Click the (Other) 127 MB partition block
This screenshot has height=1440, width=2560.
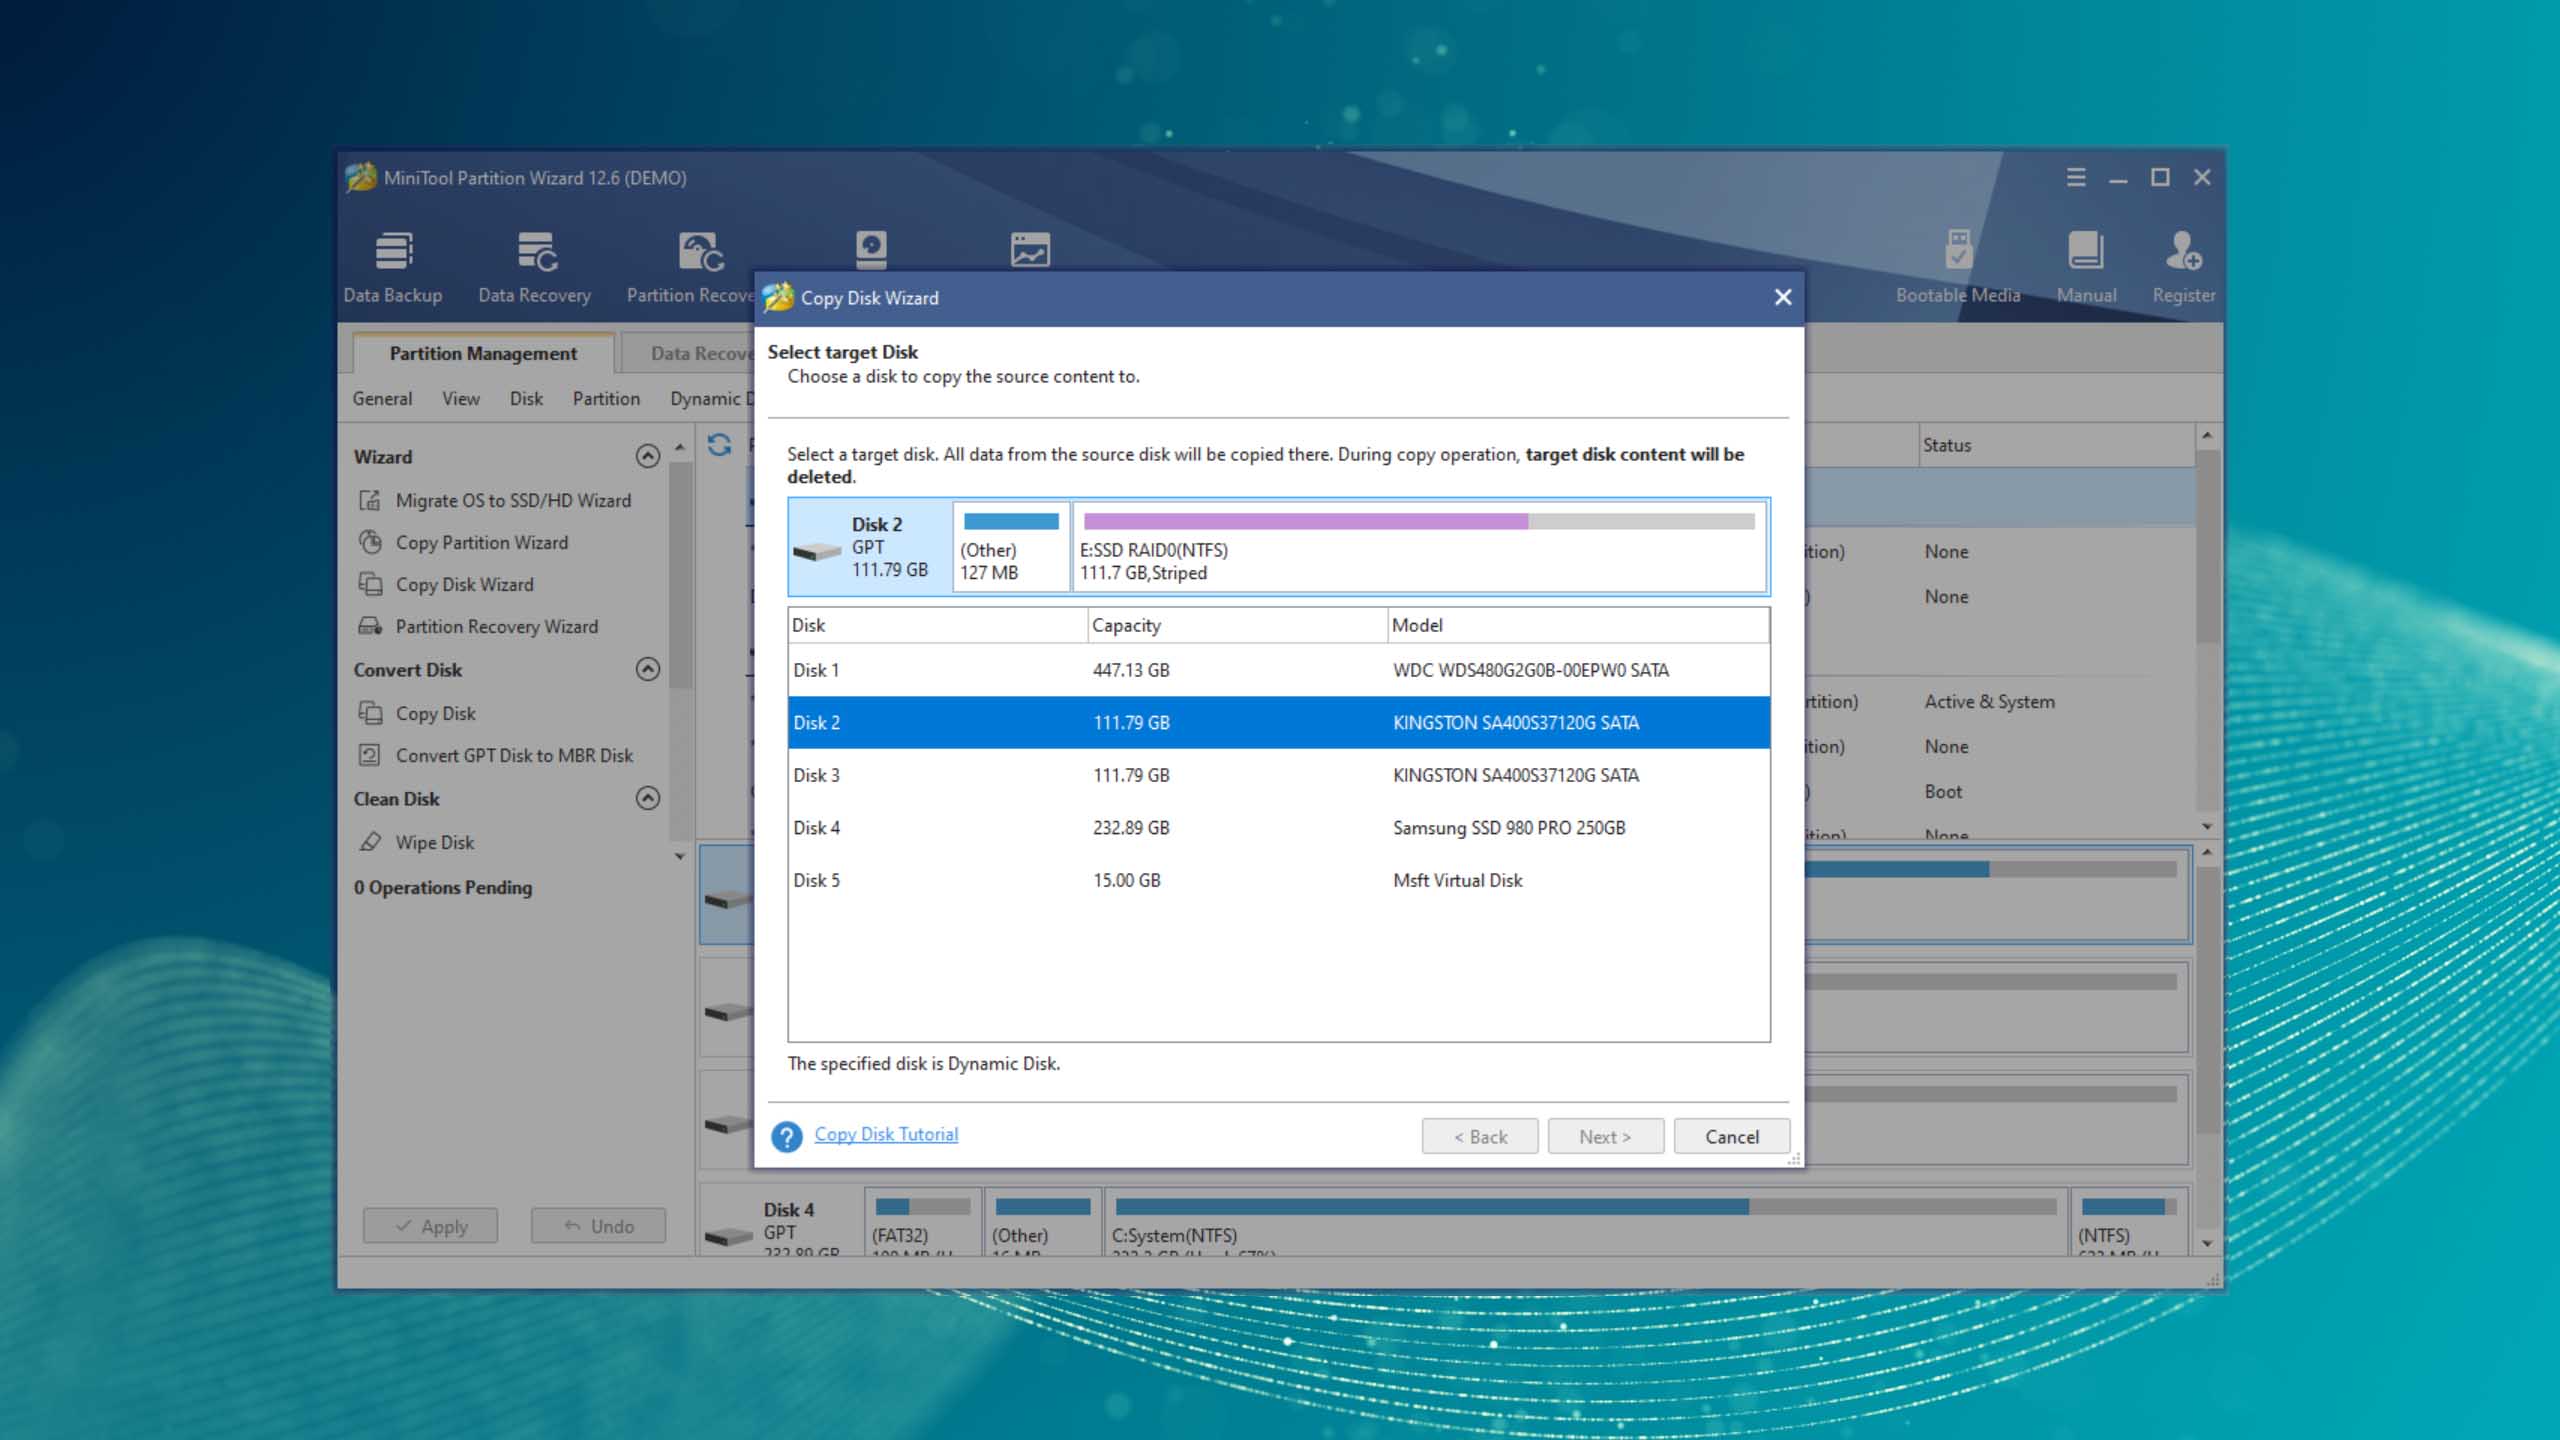click(x=1011, y=547)
